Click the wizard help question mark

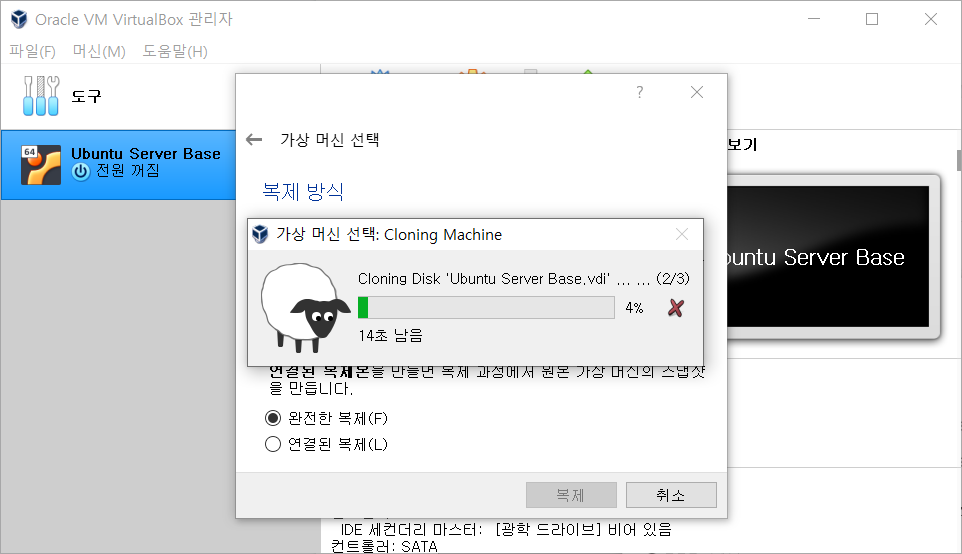point(640,92)
